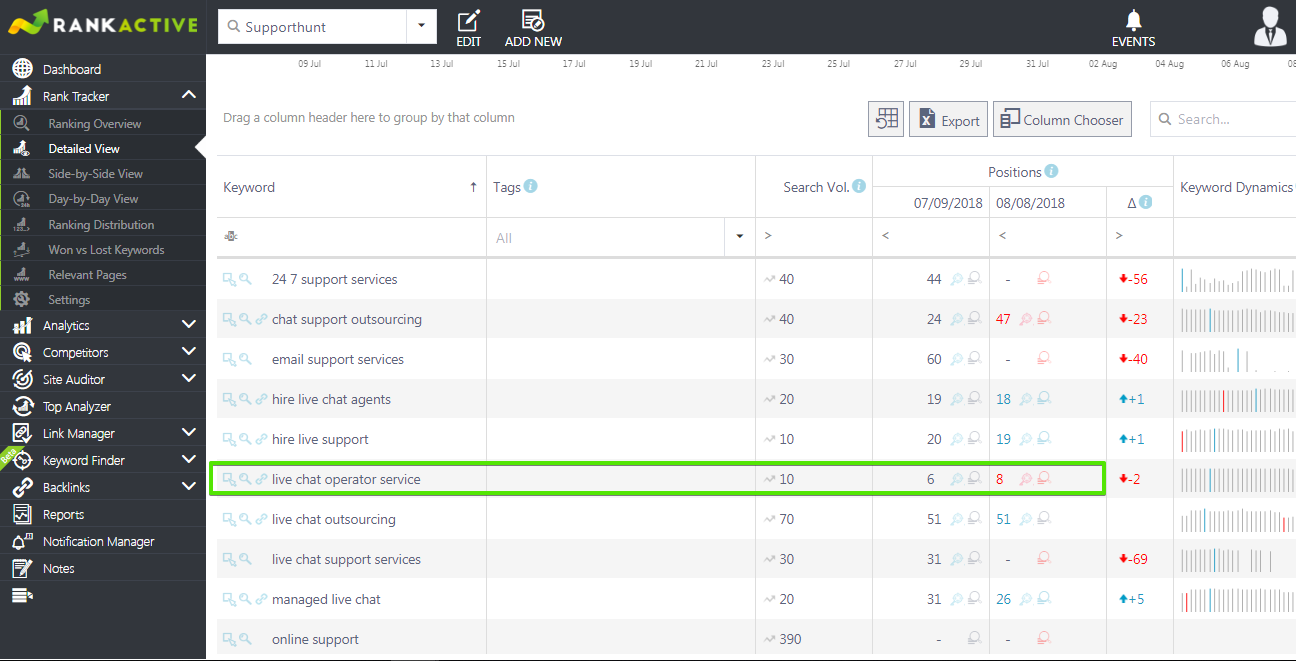Image resolution: width=1296 pixels, height=661 pixels.
Task: Click the Supporthunt project field
Action: click(313, 27)
